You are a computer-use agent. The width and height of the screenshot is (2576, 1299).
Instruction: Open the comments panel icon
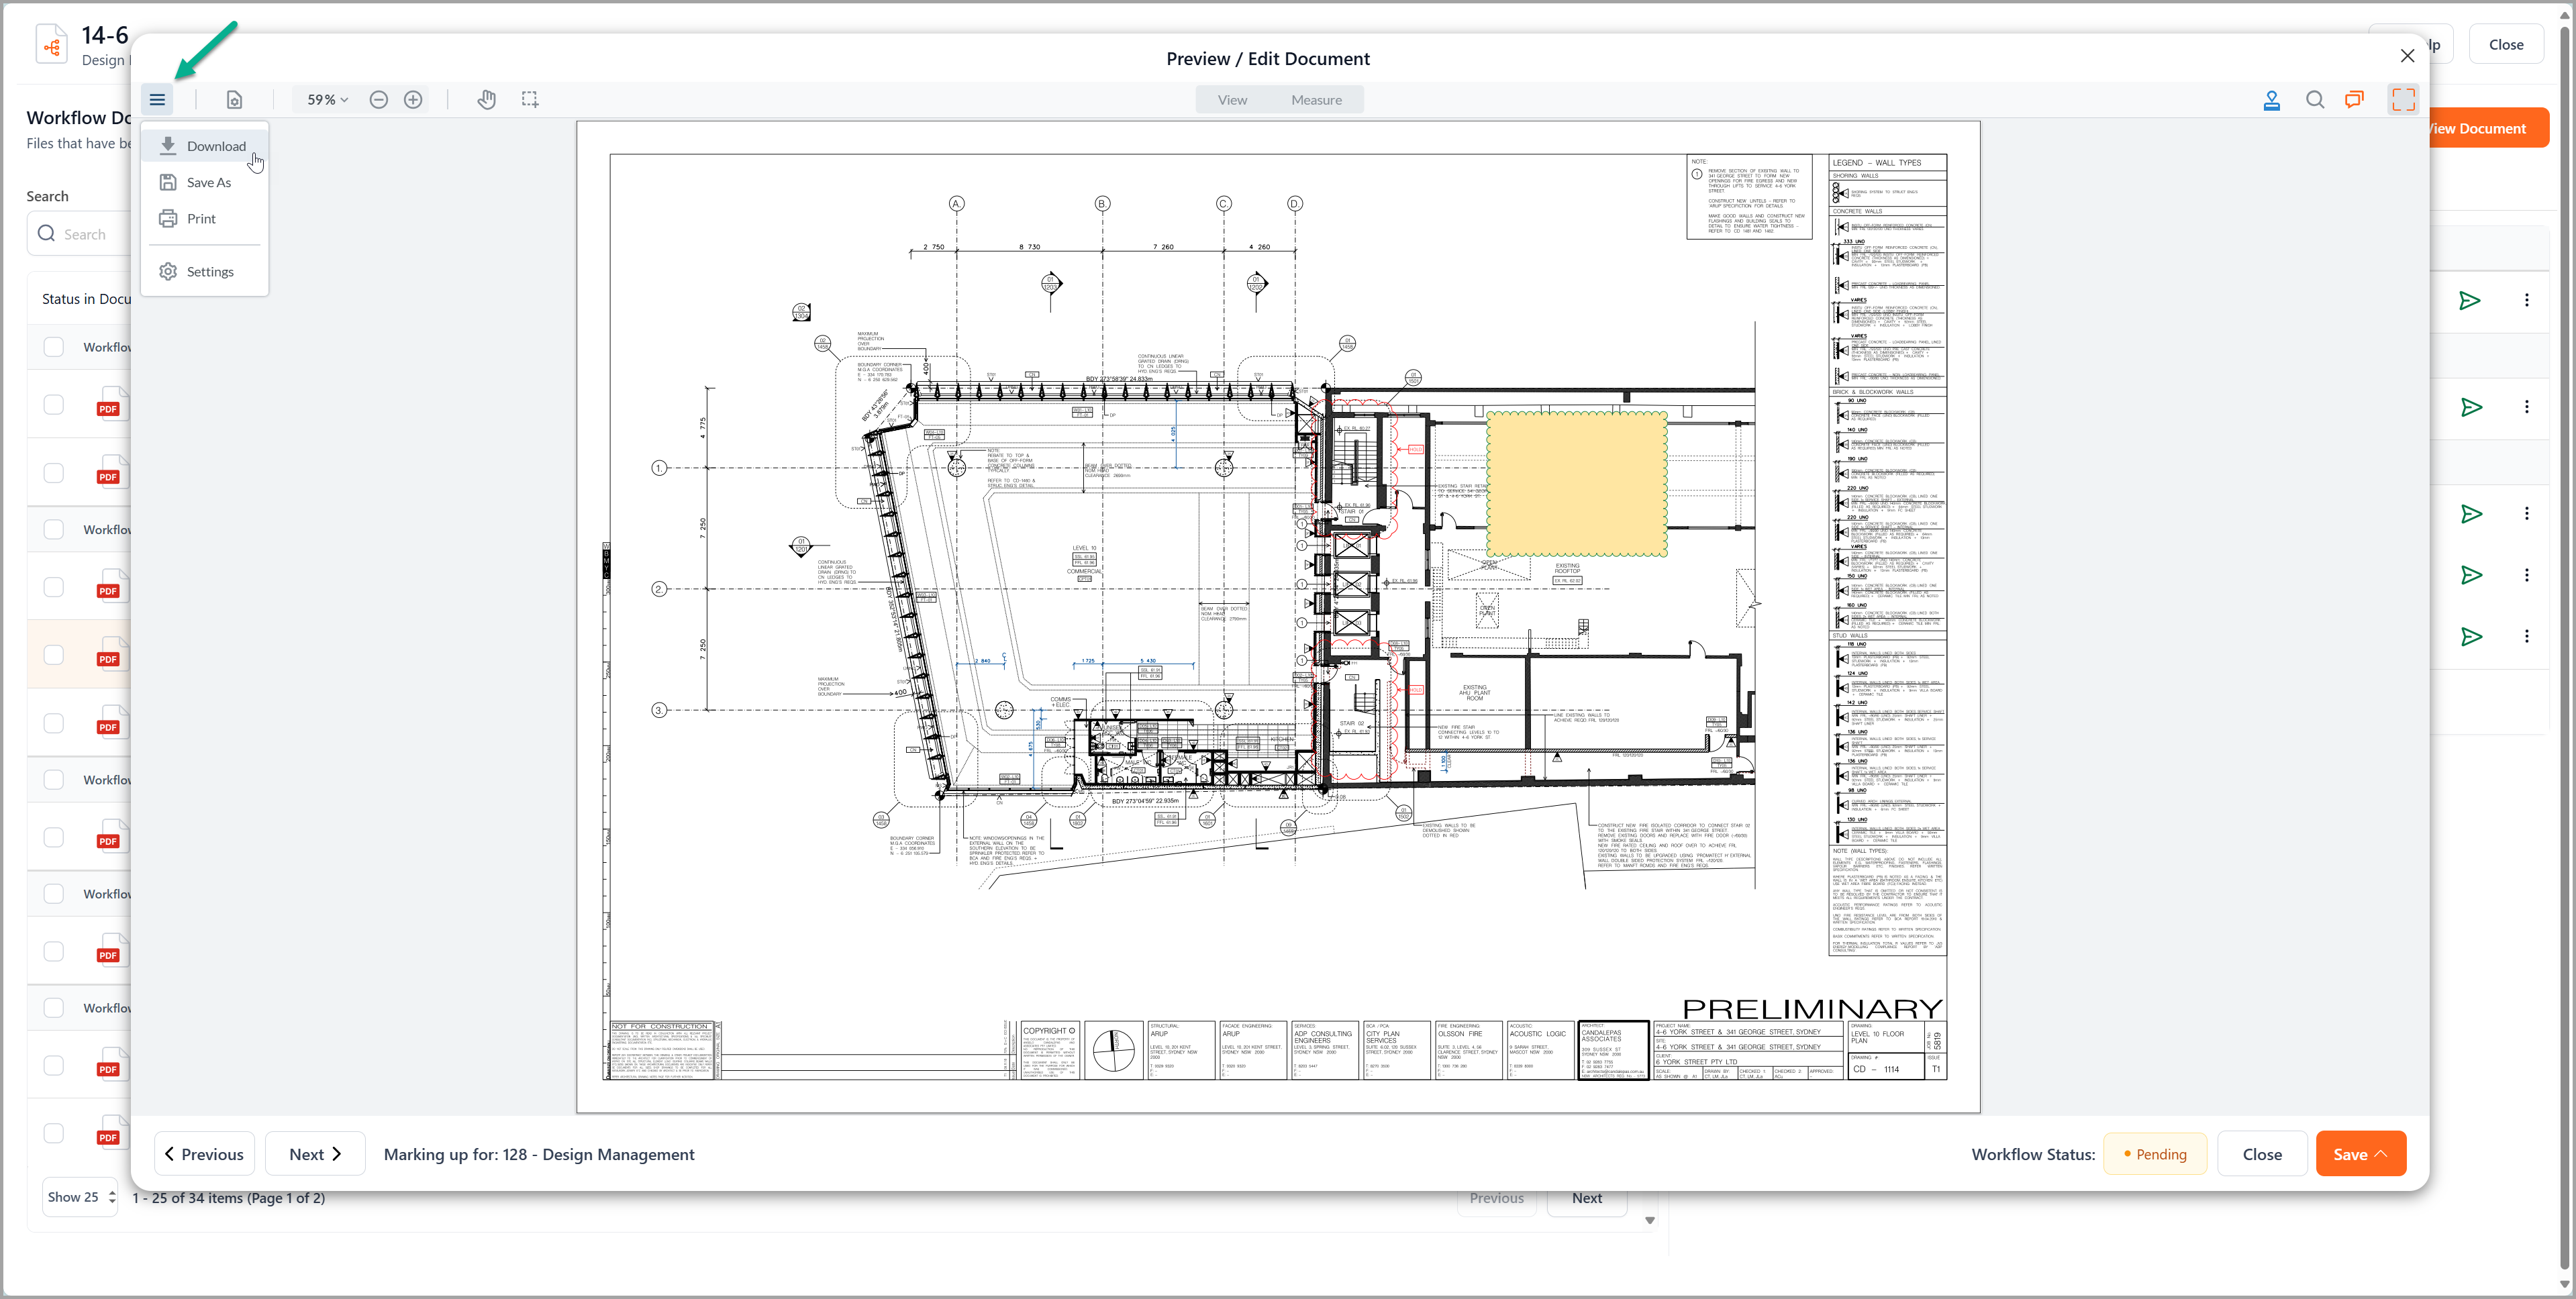[2355, 100]
